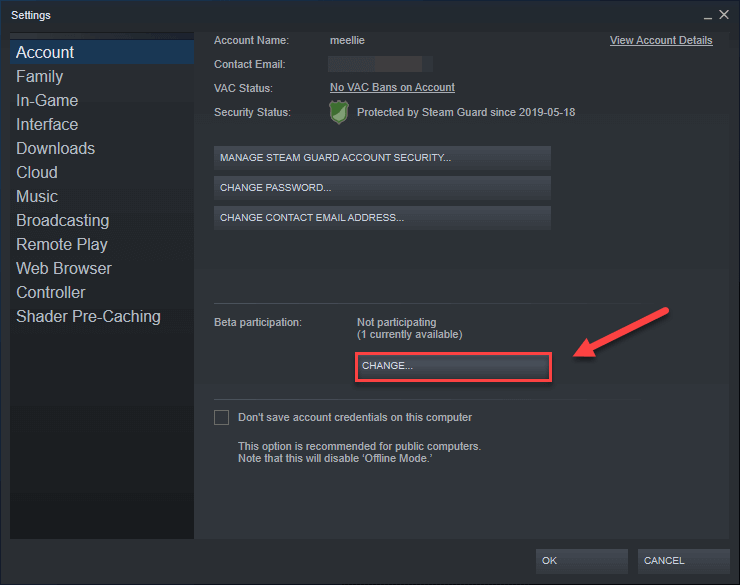Click Change Contact Email Address button
The image size is (740, 585).
[x=382, y=218]
